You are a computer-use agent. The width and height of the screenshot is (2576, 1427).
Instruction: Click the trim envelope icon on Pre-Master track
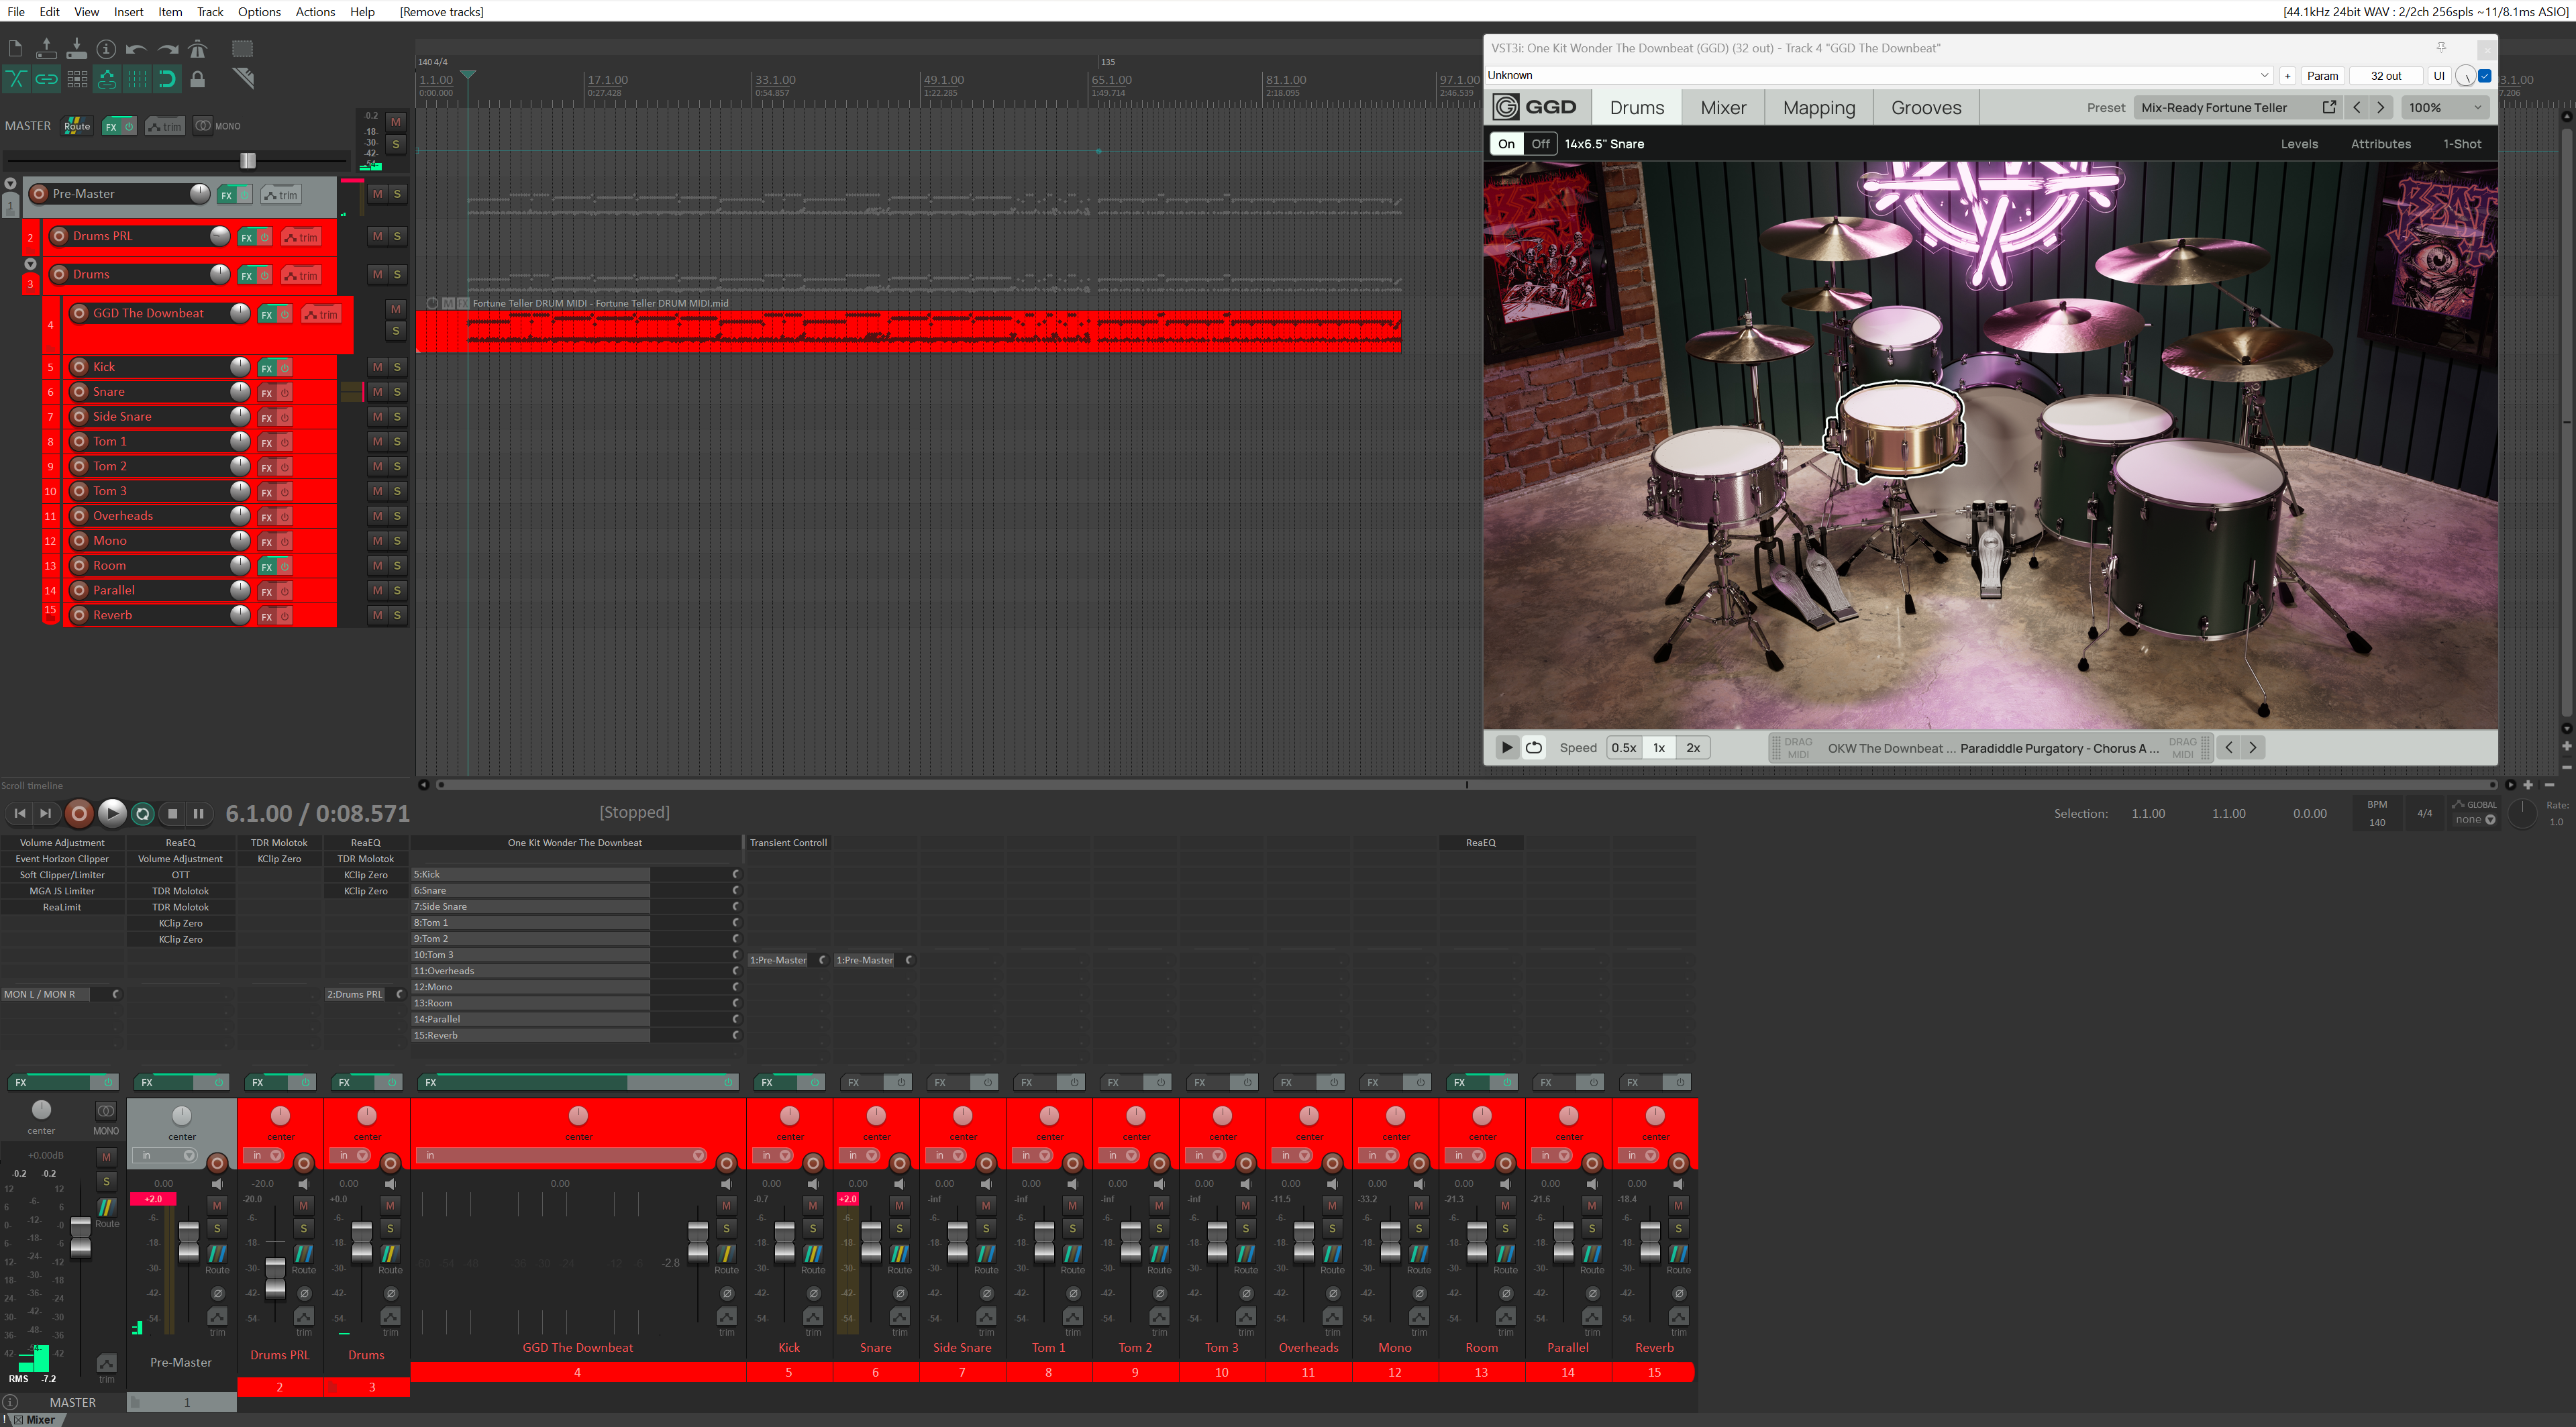point(282,194)
